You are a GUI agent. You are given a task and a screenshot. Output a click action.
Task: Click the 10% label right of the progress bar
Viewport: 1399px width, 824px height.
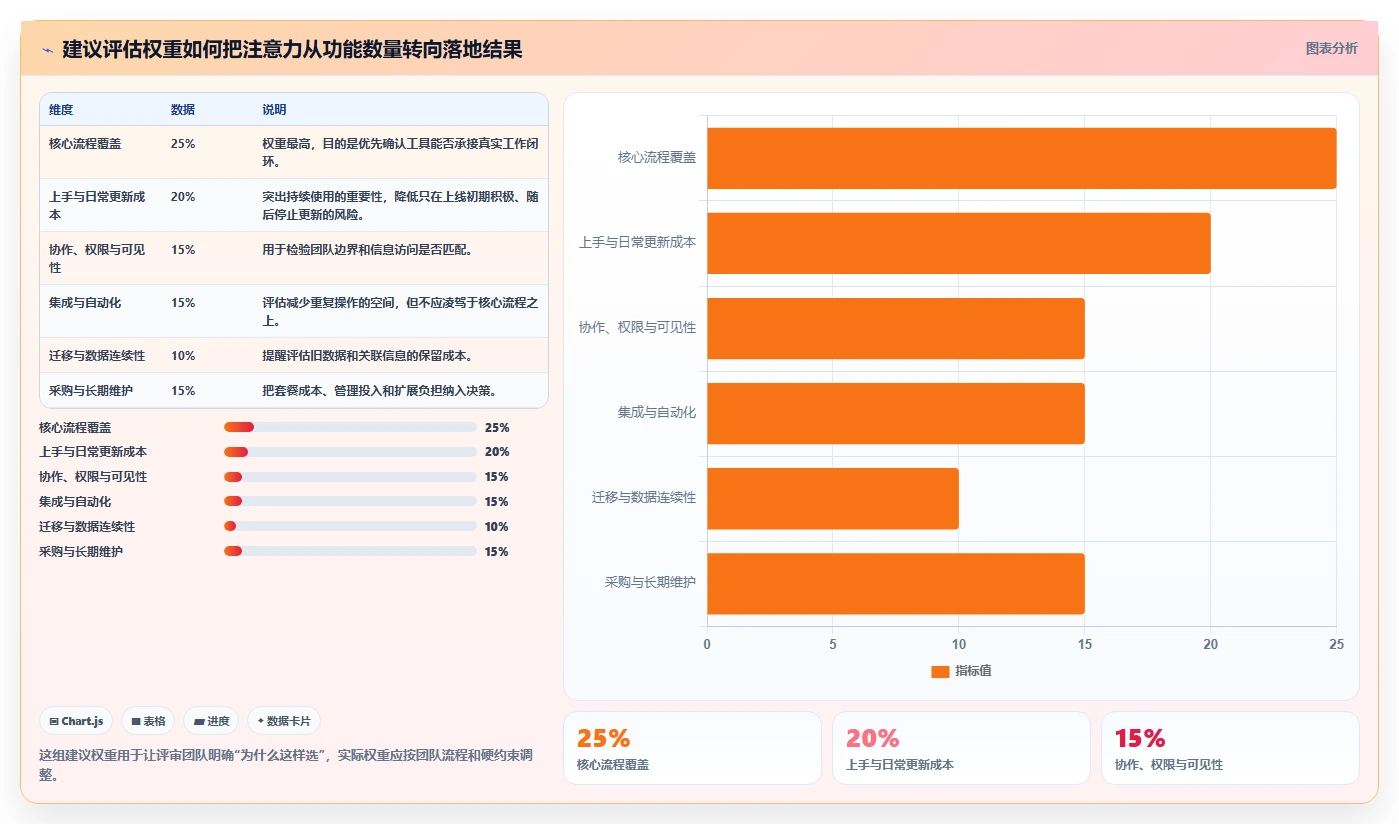(496, 527)
